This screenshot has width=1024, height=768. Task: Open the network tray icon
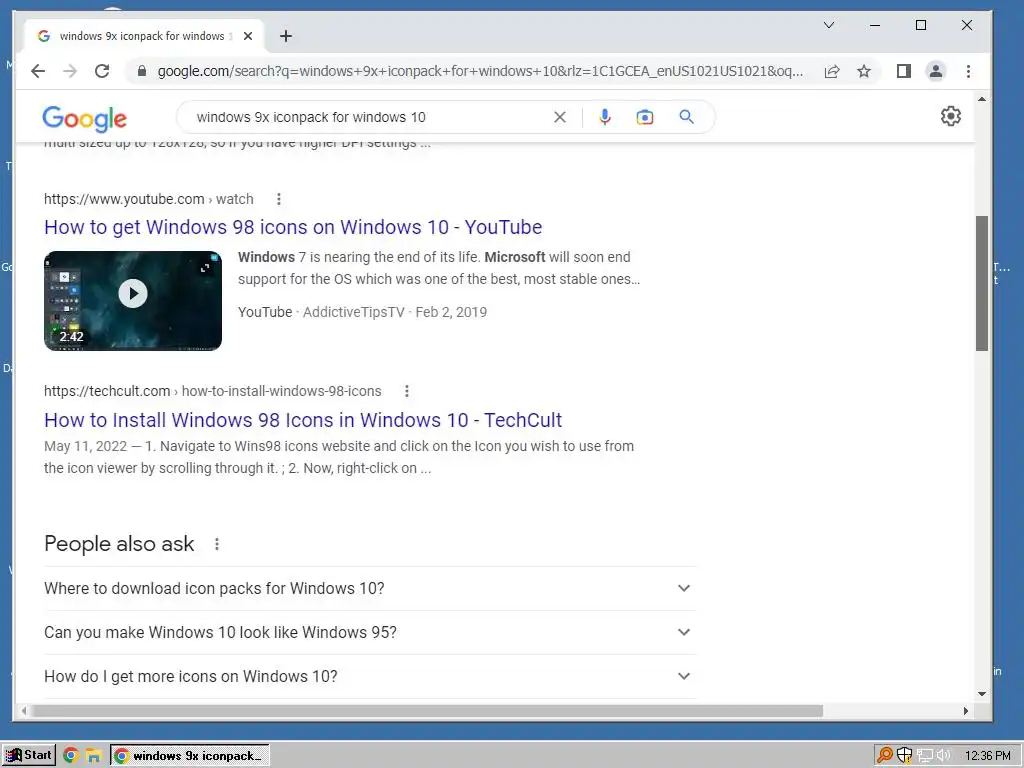pos(924,756)
